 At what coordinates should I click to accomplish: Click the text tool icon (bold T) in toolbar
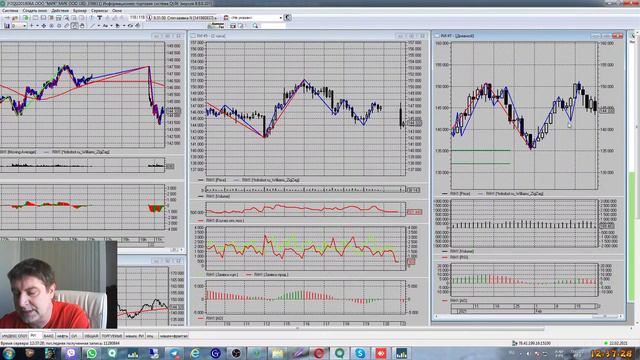pyautogui.click(x=100, y=18)
